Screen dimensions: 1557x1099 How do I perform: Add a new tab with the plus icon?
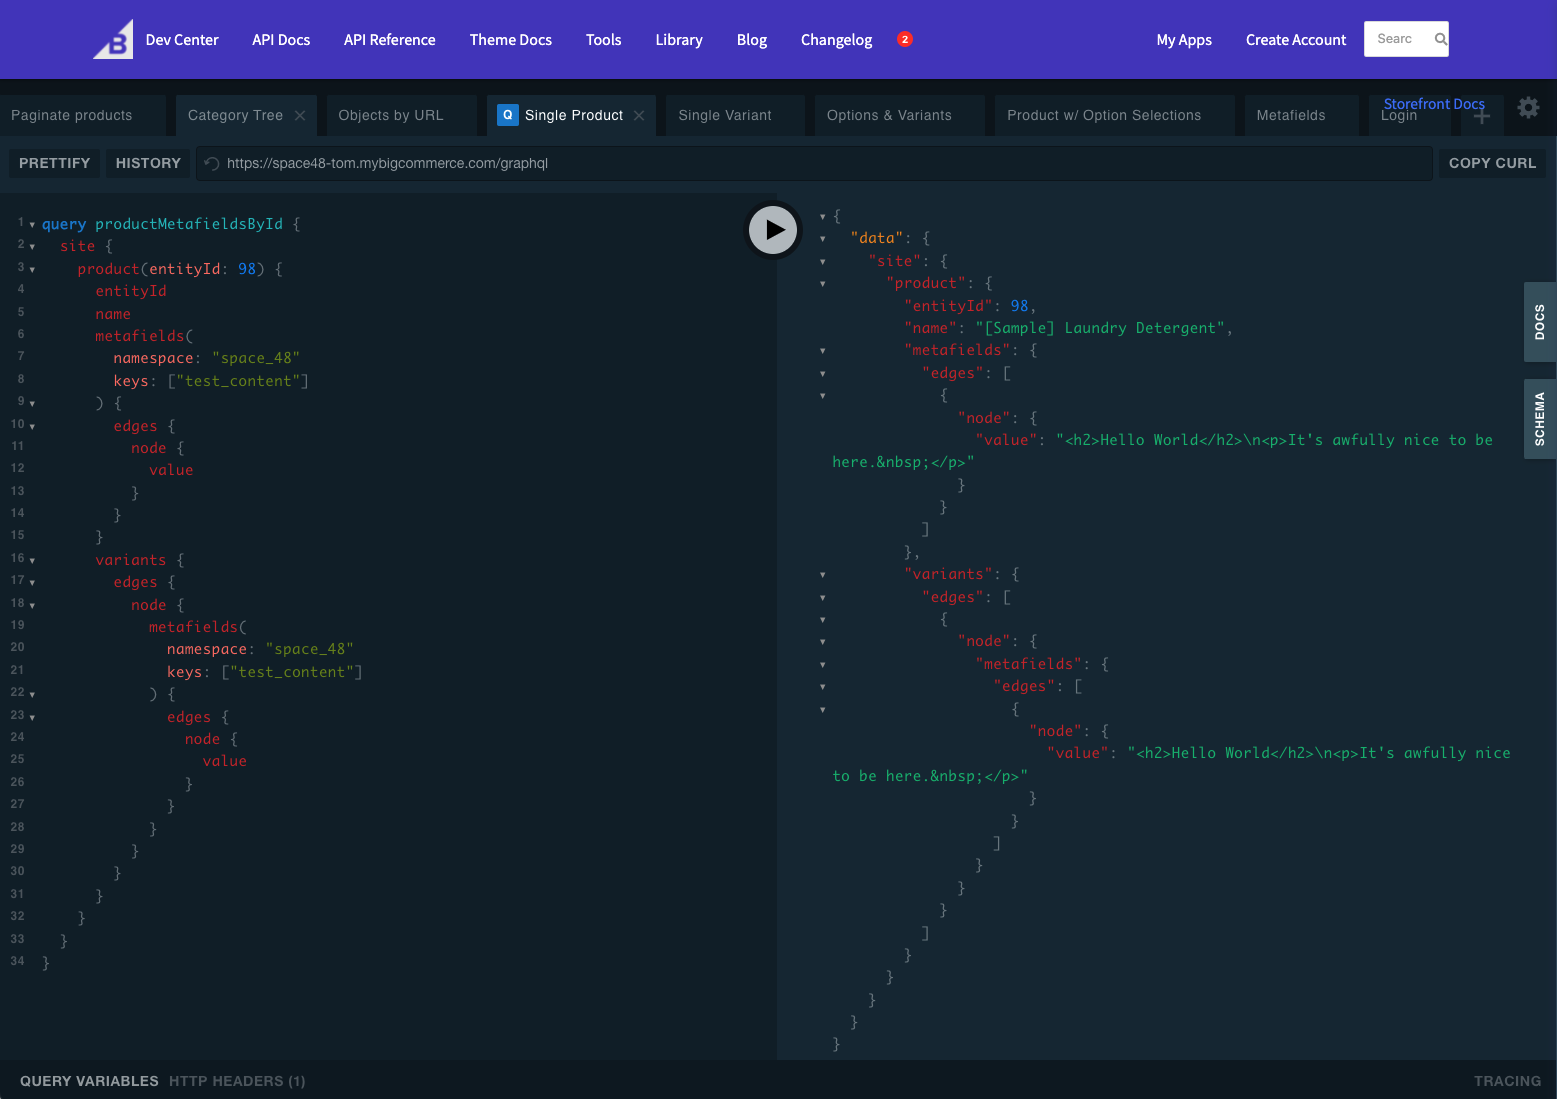1482,117
